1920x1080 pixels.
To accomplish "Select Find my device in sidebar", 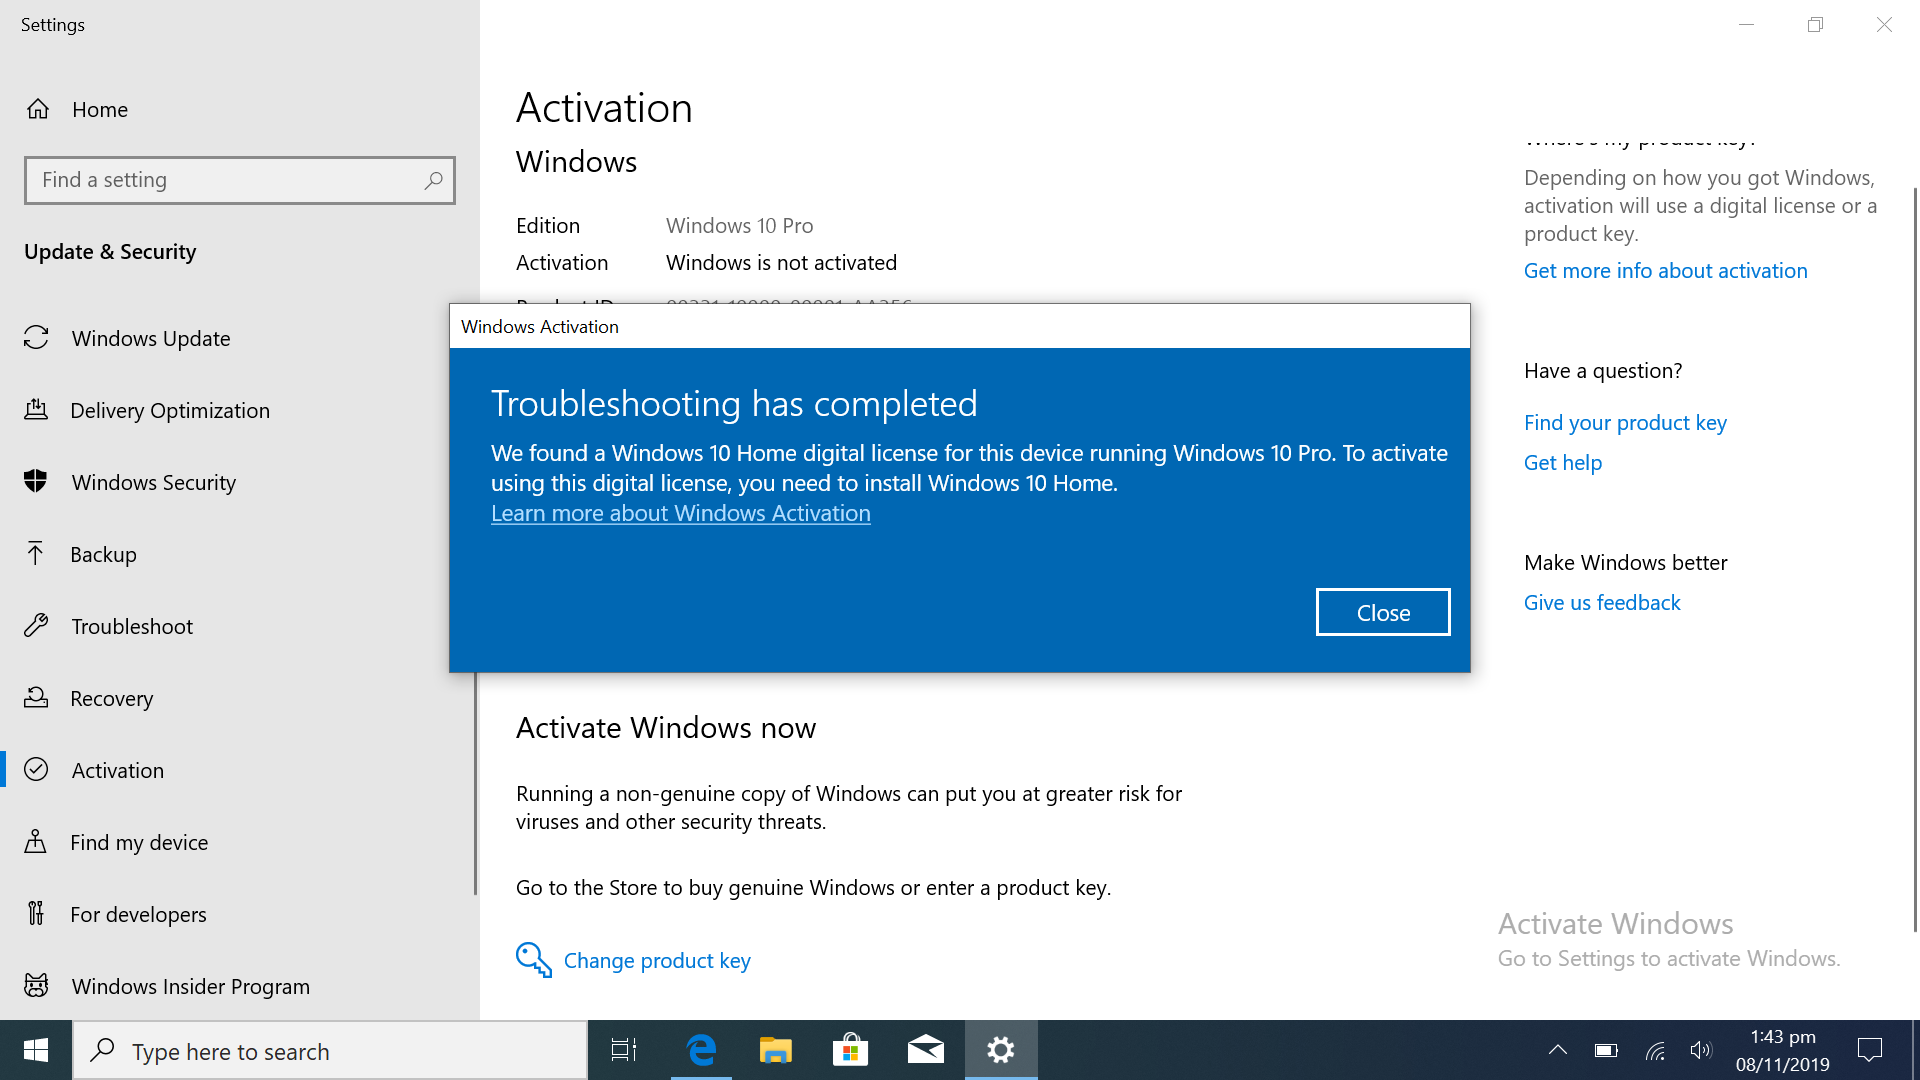I will coord(240,842).
